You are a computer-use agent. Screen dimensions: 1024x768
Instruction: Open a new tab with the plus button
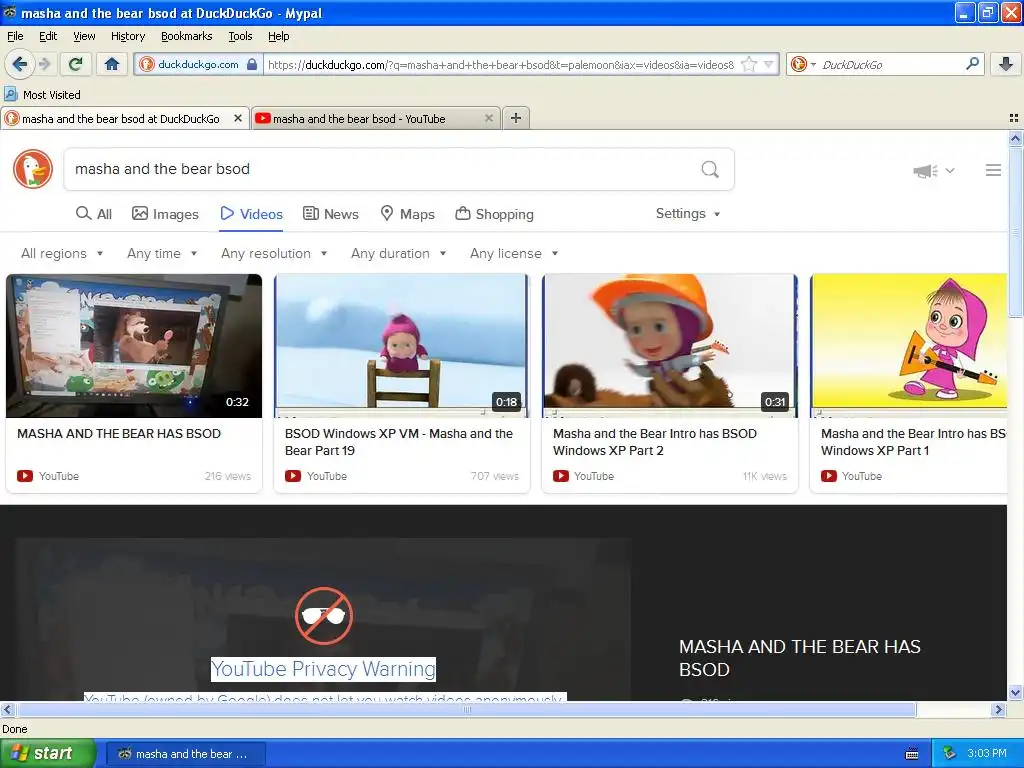(516, 118)
